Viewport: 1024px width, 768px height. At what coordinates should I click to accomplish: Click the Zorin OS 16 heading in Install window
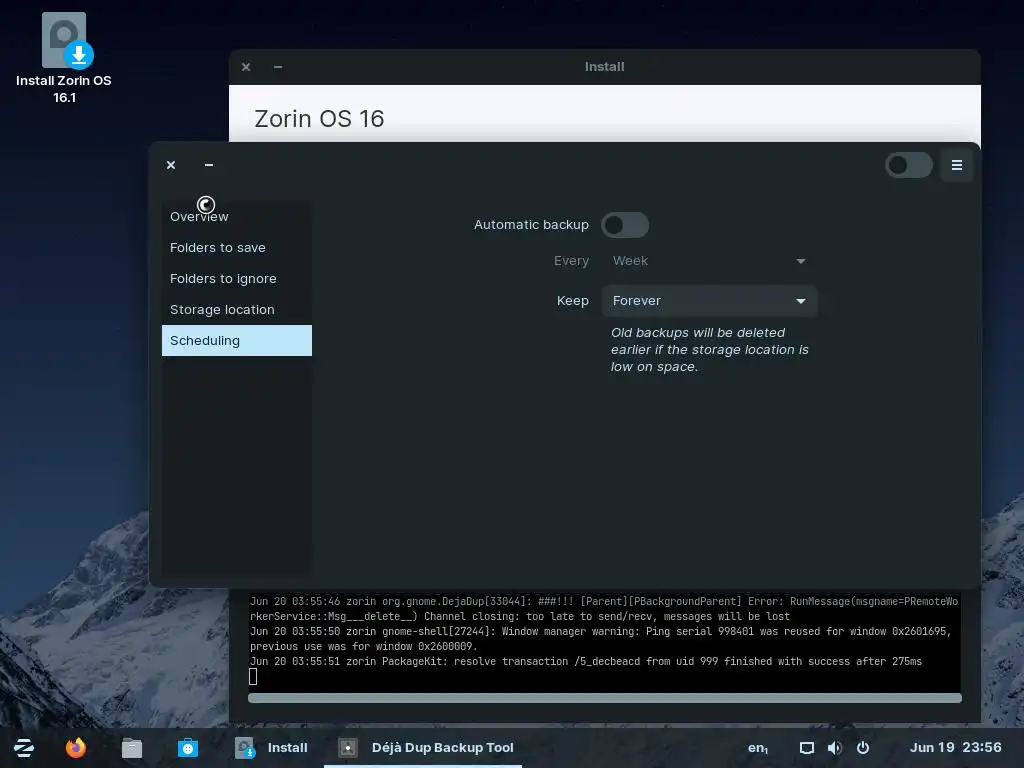tap(319, 119)
